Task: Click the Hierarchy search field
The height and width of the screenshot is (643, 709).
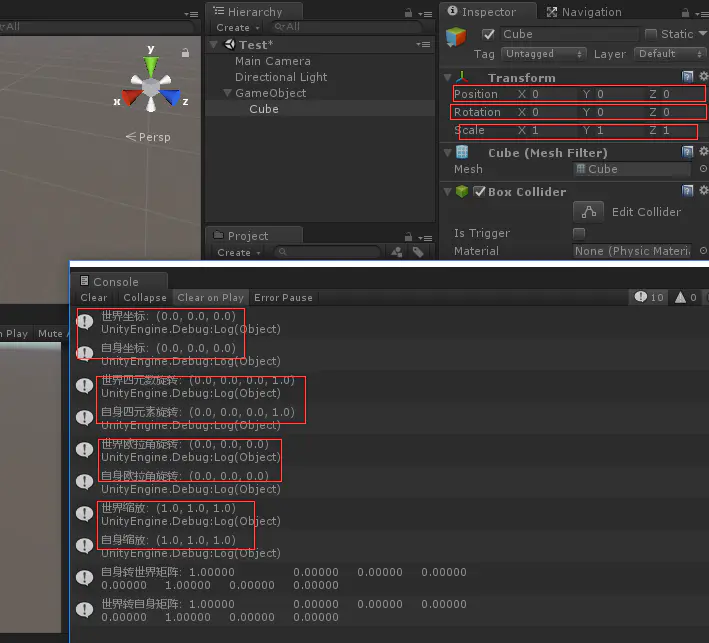Action: (x=346, y=27)
